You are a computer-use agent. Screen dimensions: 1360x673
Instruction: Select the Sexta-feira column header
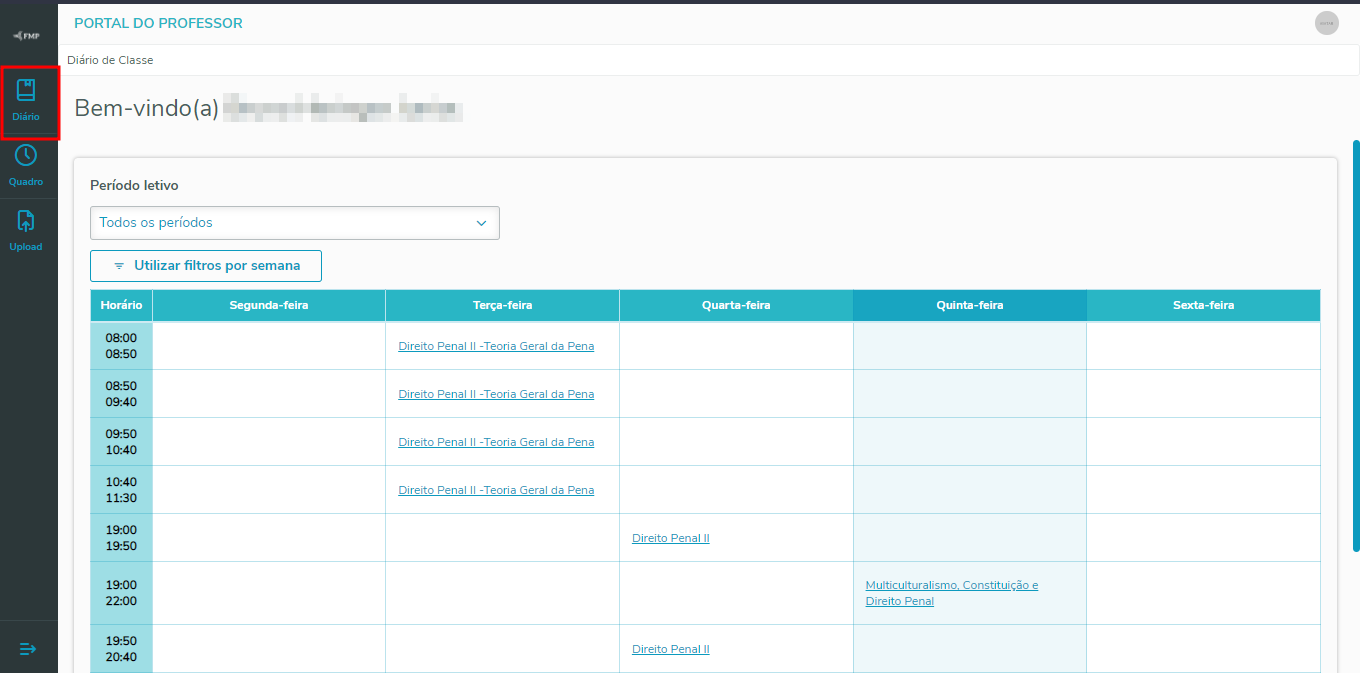coord(1204,305)
